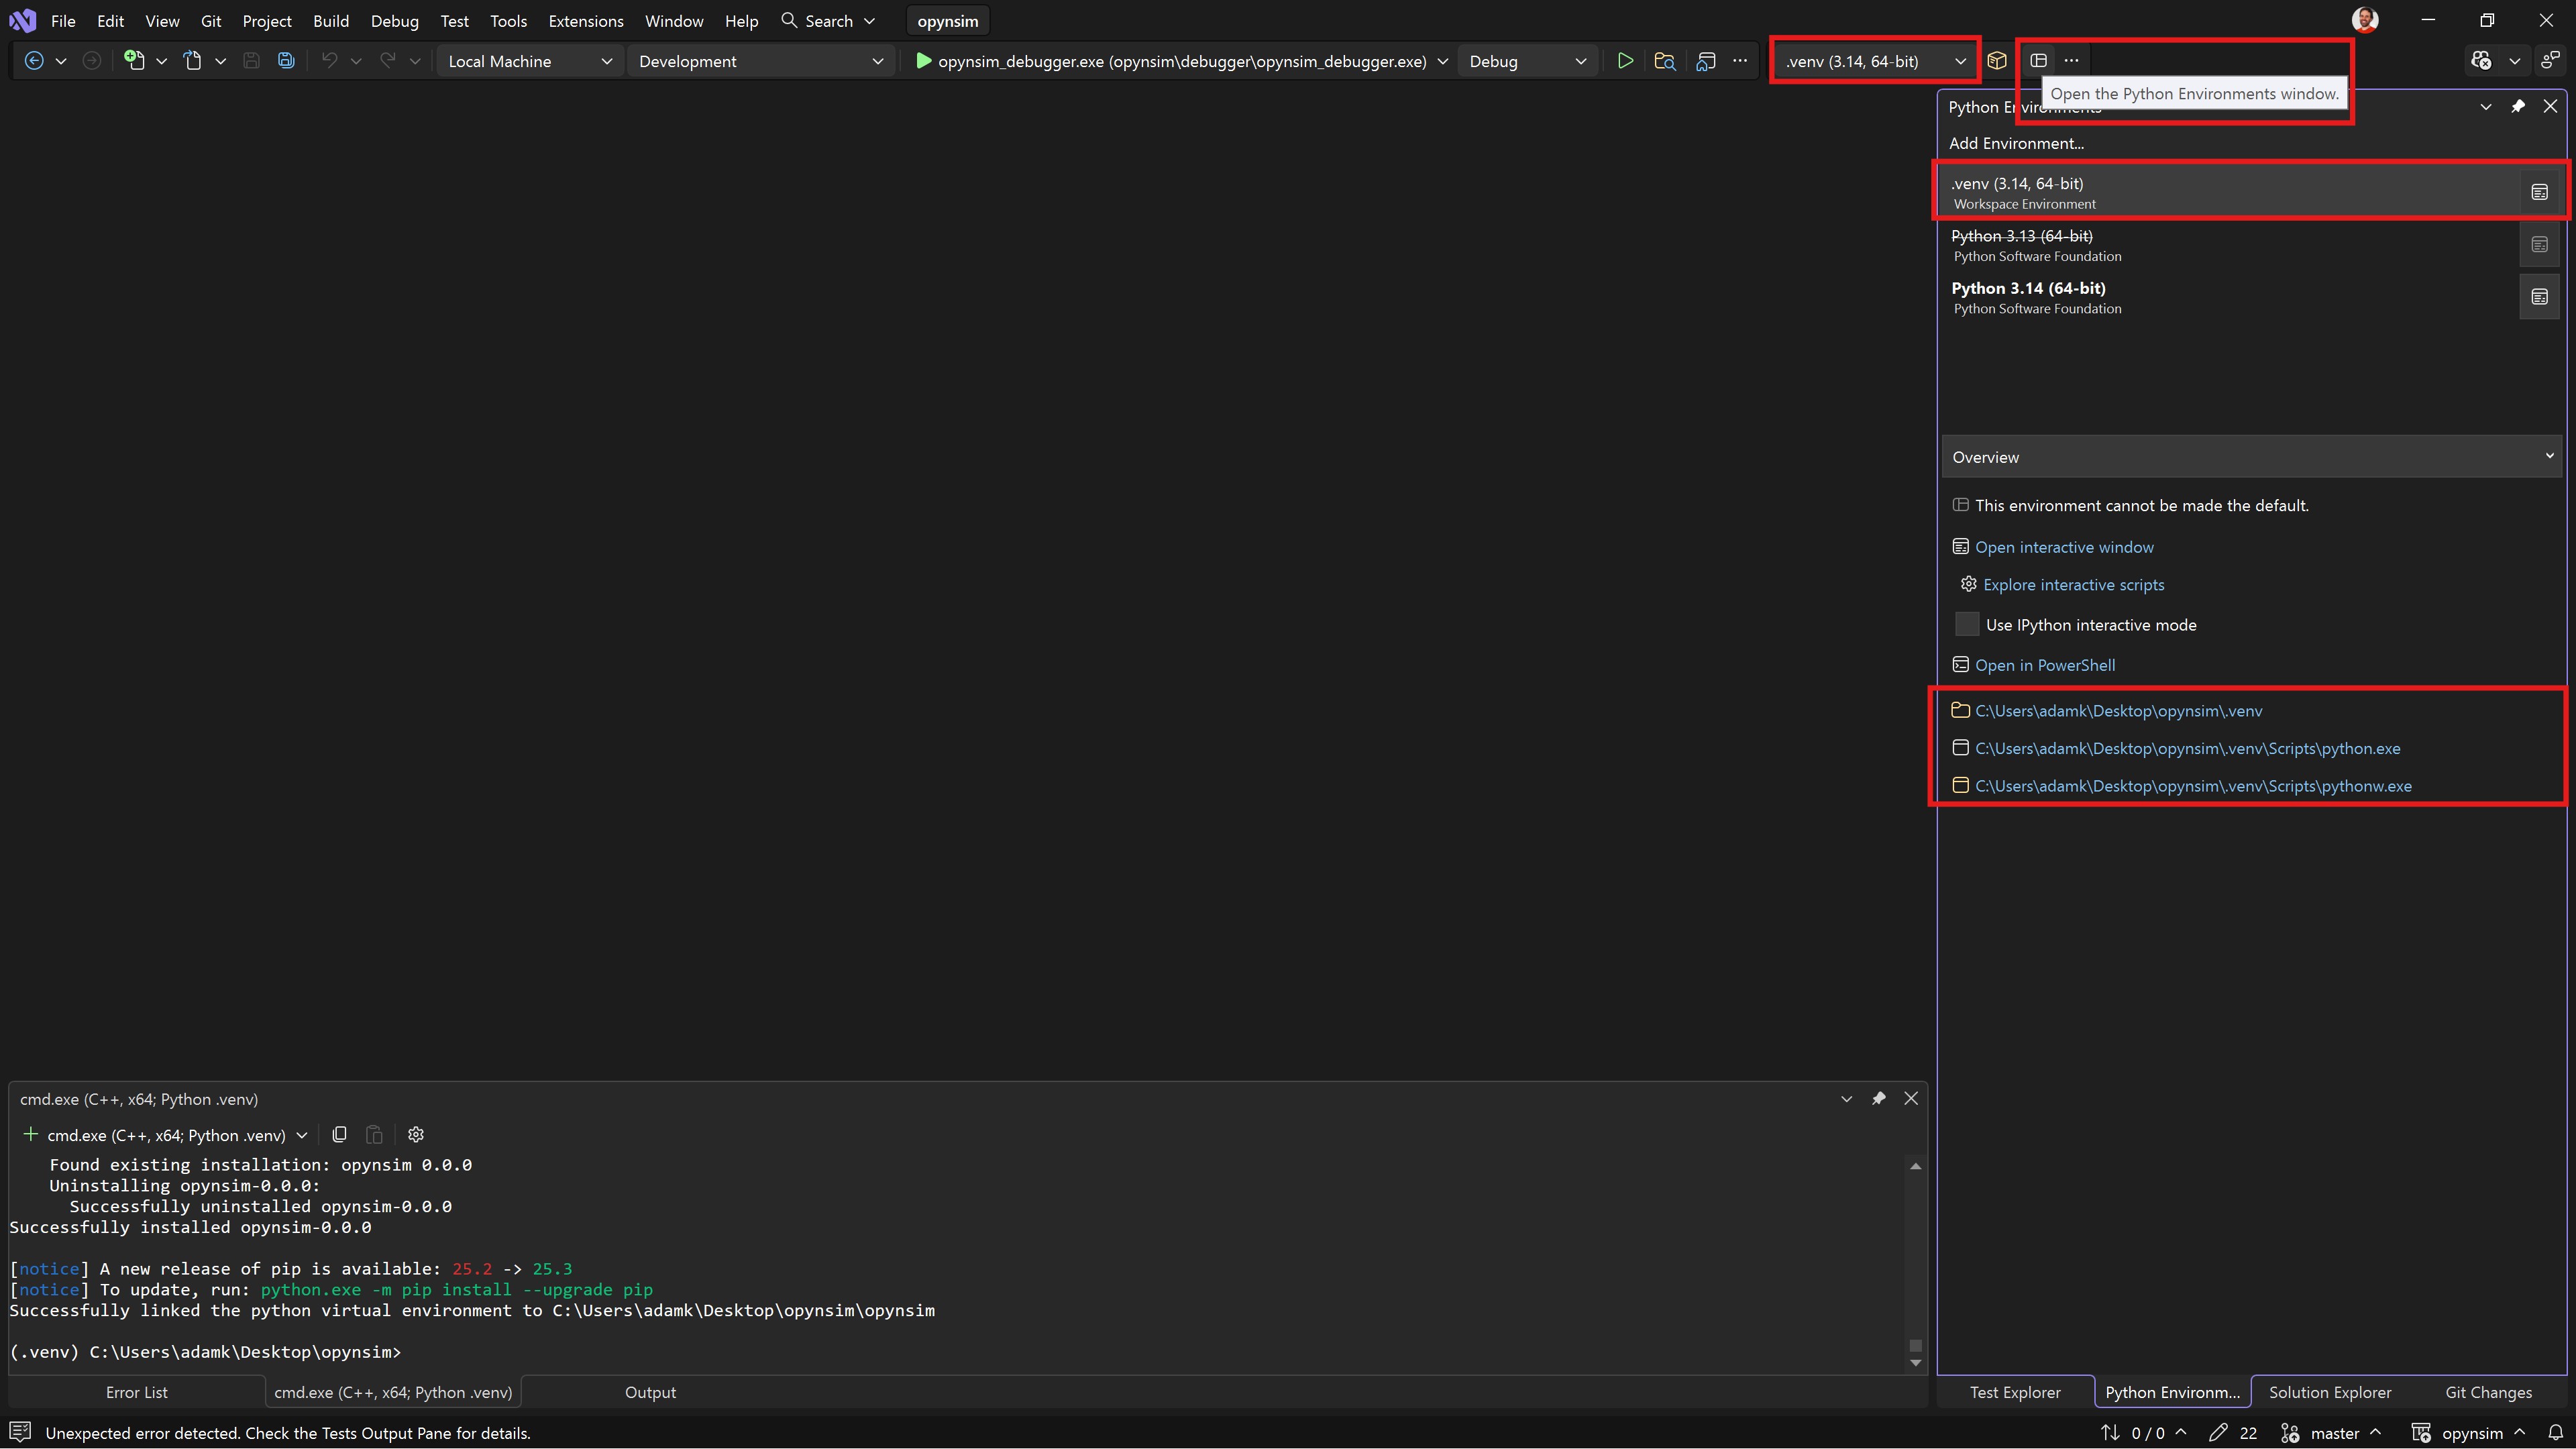The width and height of the screenshot is (2576, 1449).
Task: Click the copy icon in terminal toolbar
Action: (339, 1134)
